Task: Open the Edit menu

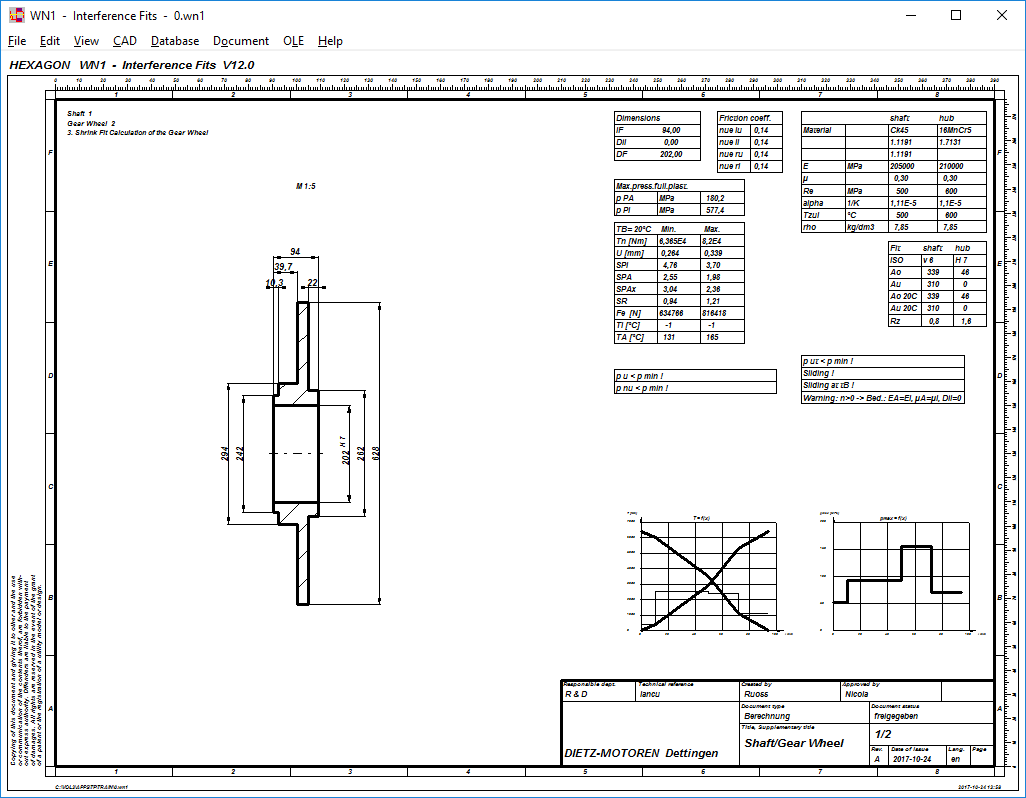Action: click(50, 41)
